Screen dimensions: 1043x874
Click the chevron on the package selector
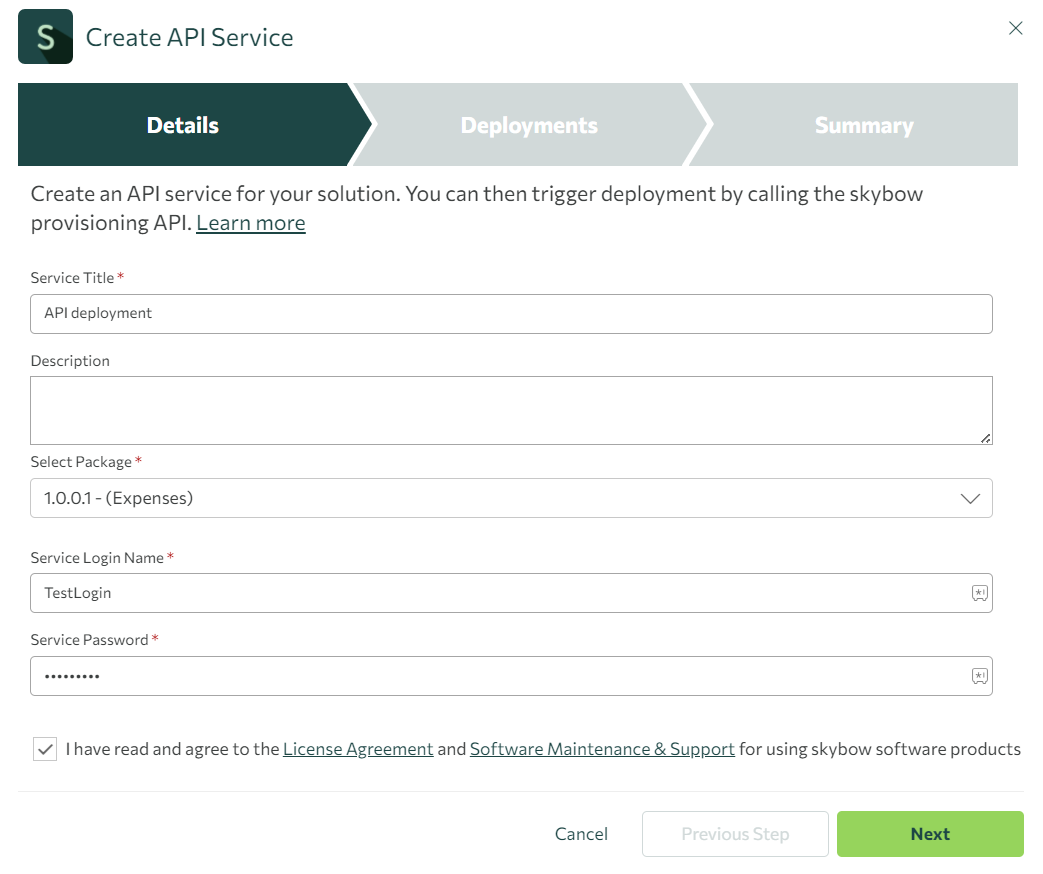969,498
